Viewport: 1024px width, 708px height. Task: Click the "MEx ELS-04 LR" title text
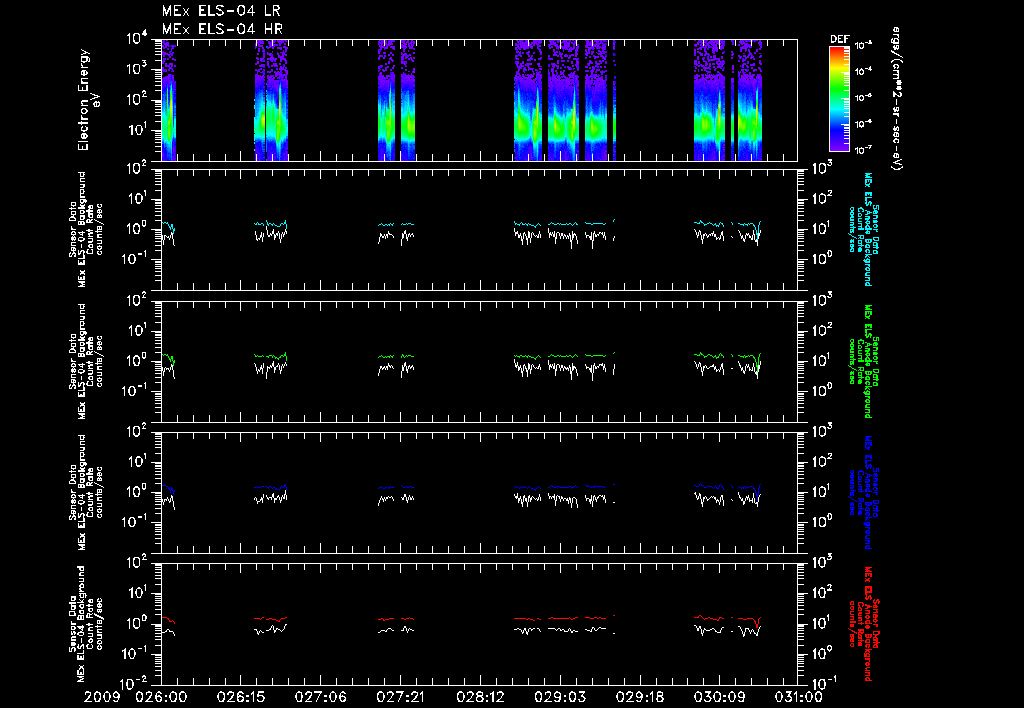pyautogui.click(x=221, y=11)
